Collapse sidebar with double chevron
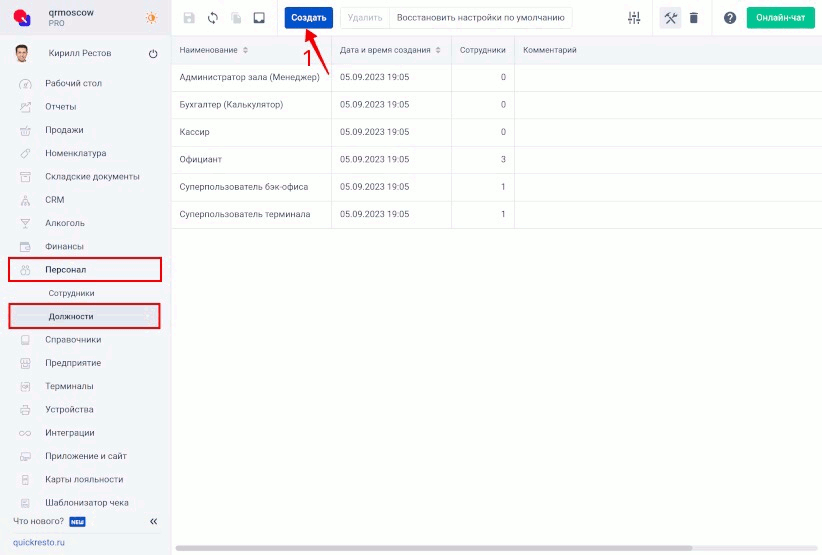 pyautogui.click(x=154, y=521)
